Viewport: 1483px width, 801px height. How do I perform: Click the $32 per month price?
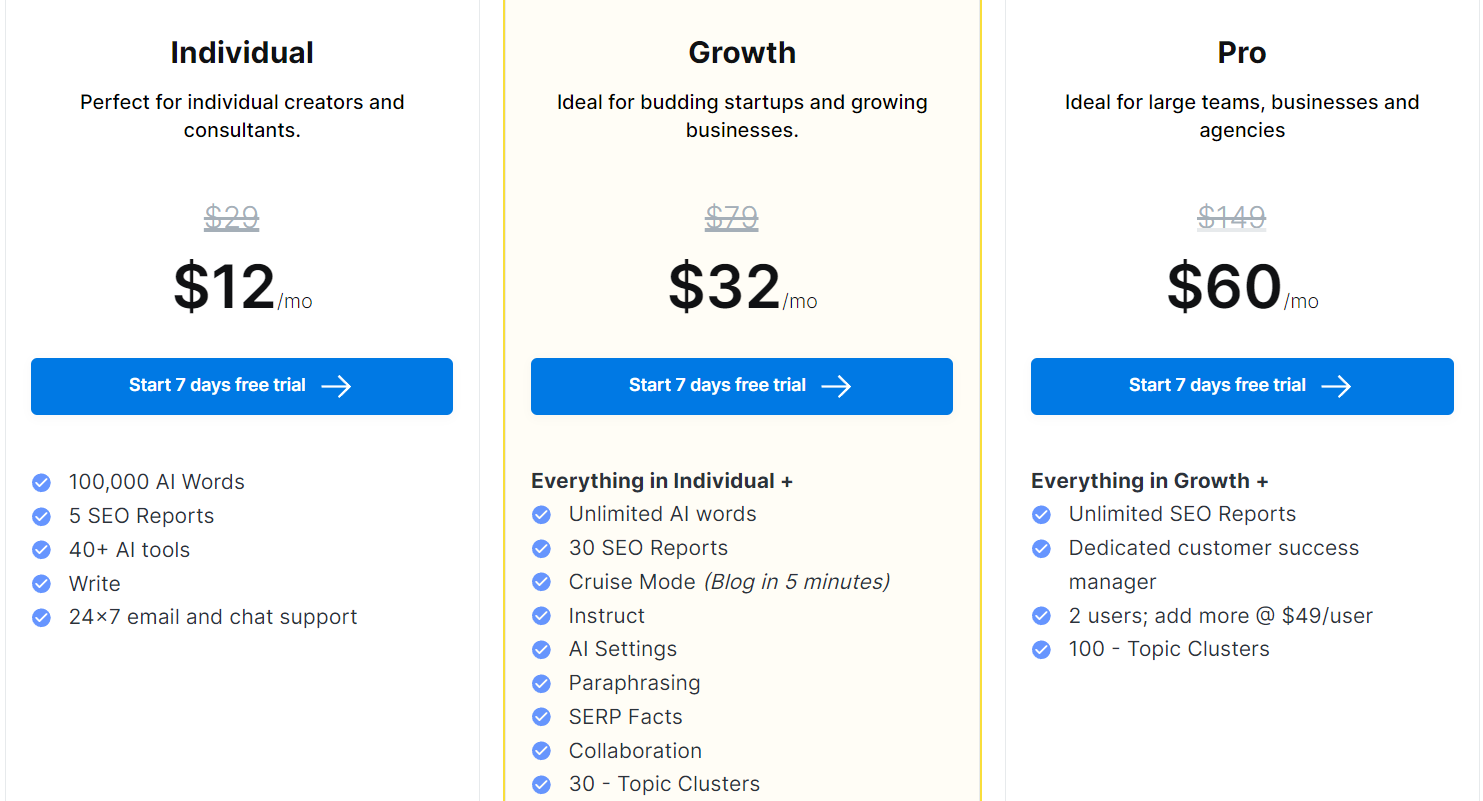point(742,287)
